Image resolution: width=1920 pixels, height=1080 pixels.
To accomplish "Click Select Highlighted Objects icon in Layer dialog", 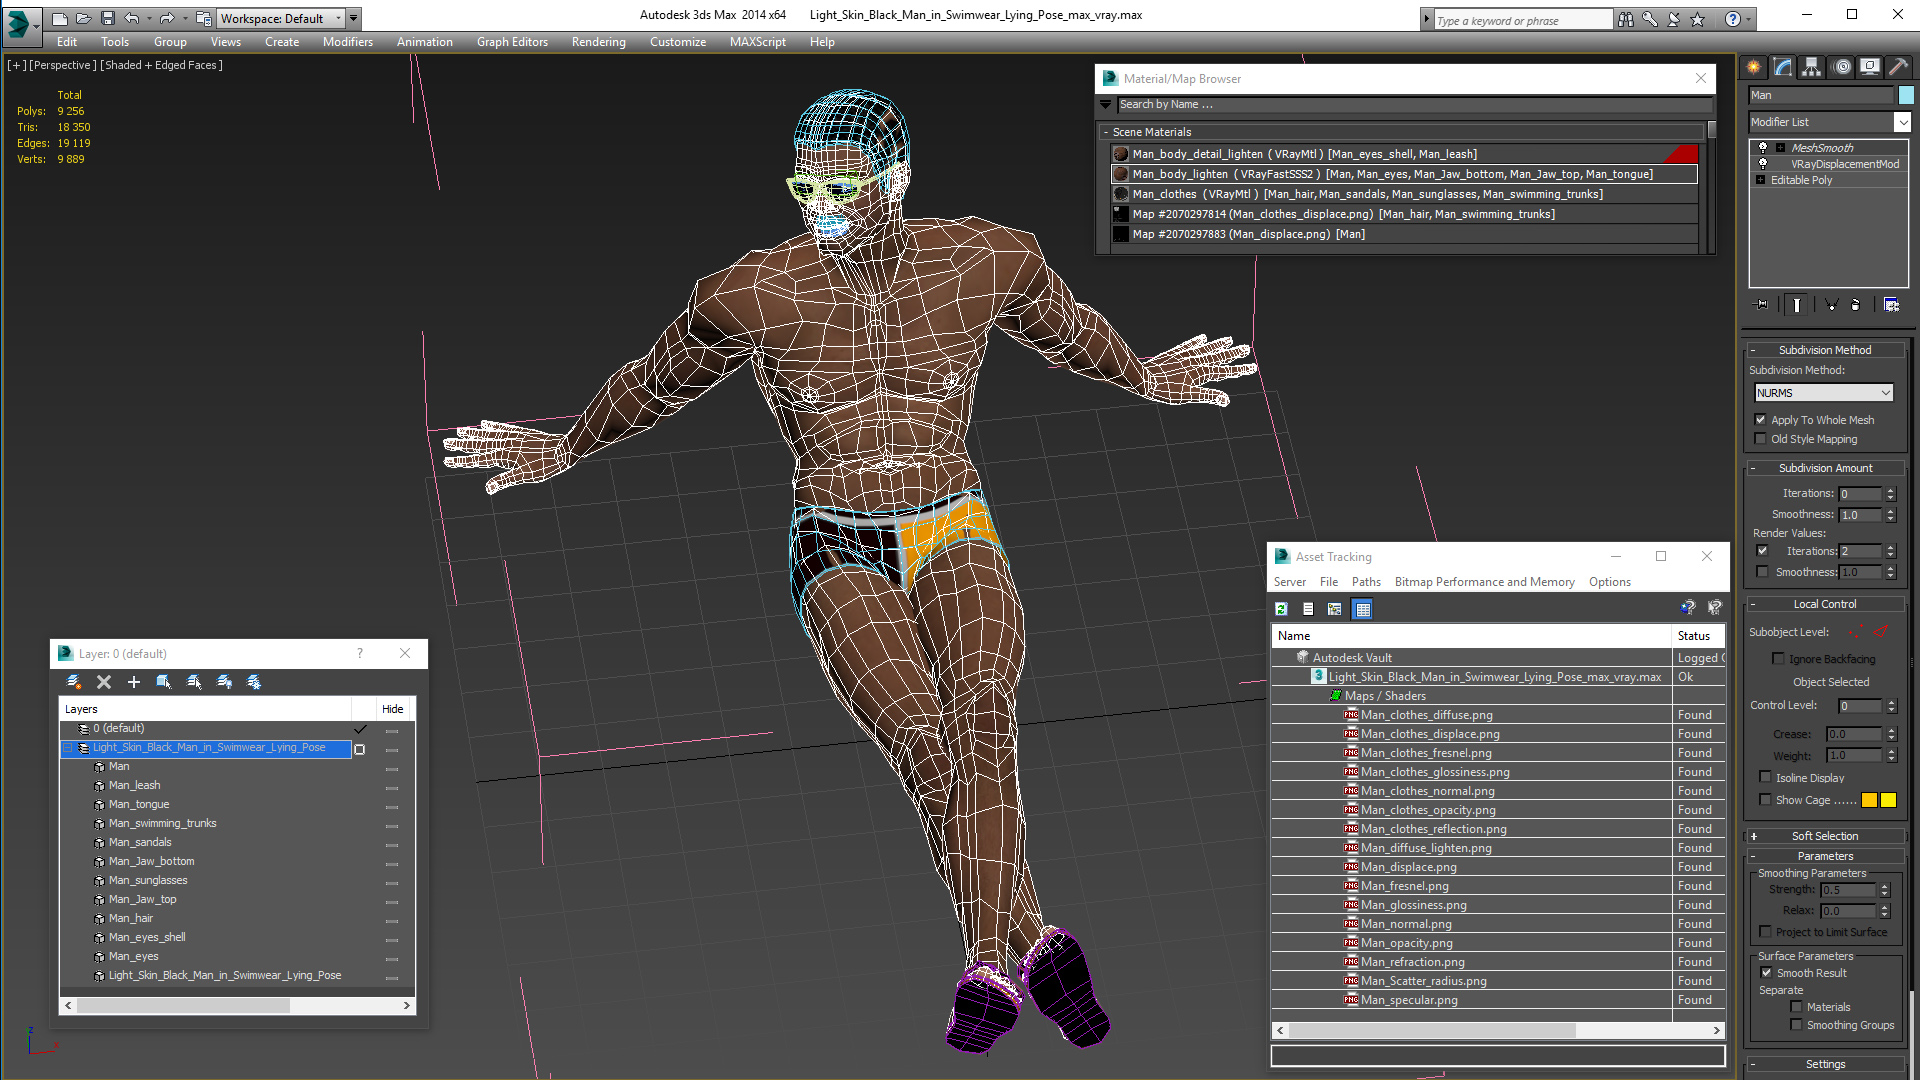I will pos(164,682).
